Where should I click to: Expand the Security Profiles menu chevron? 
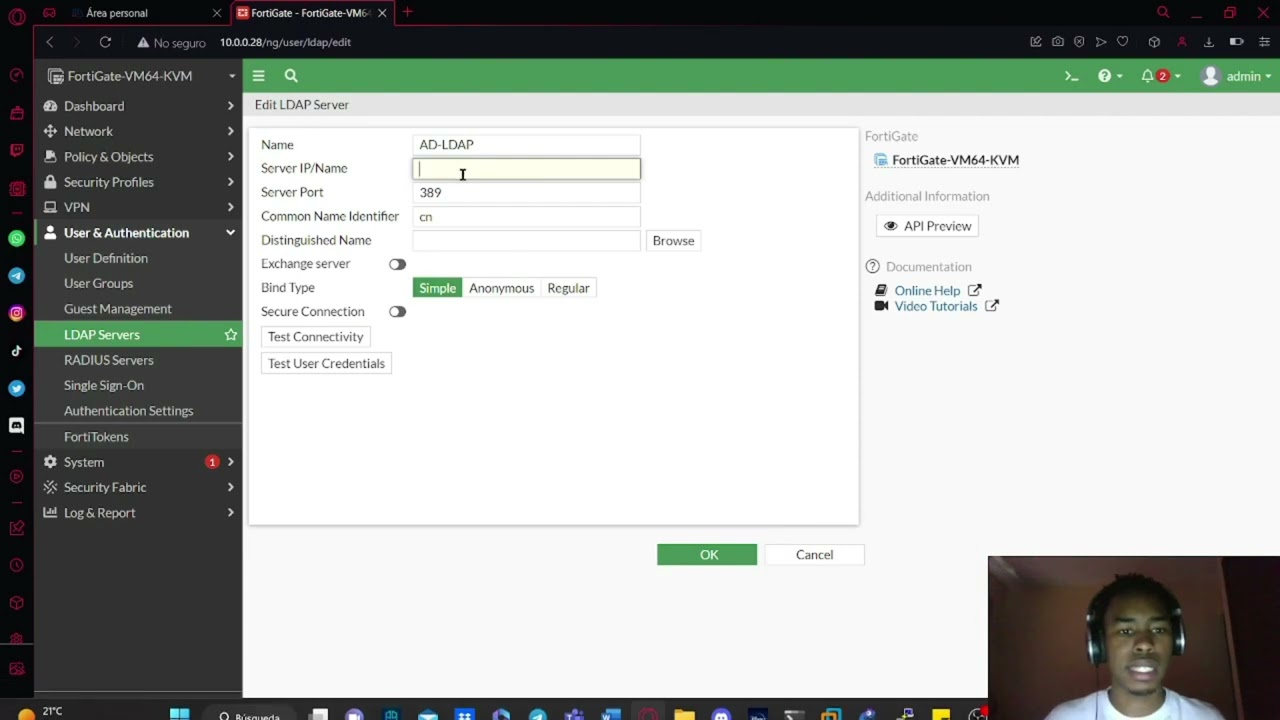coord(230,182)
